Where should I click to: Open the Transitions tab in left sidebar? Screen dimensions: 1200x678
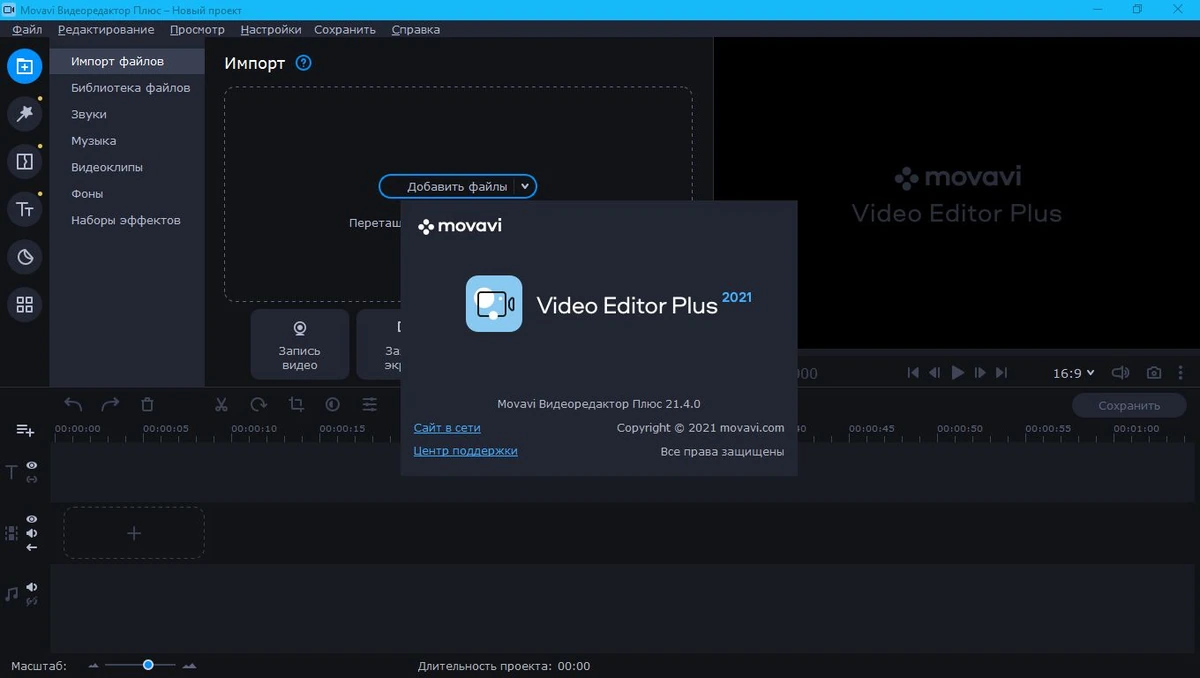click(25, 161)
